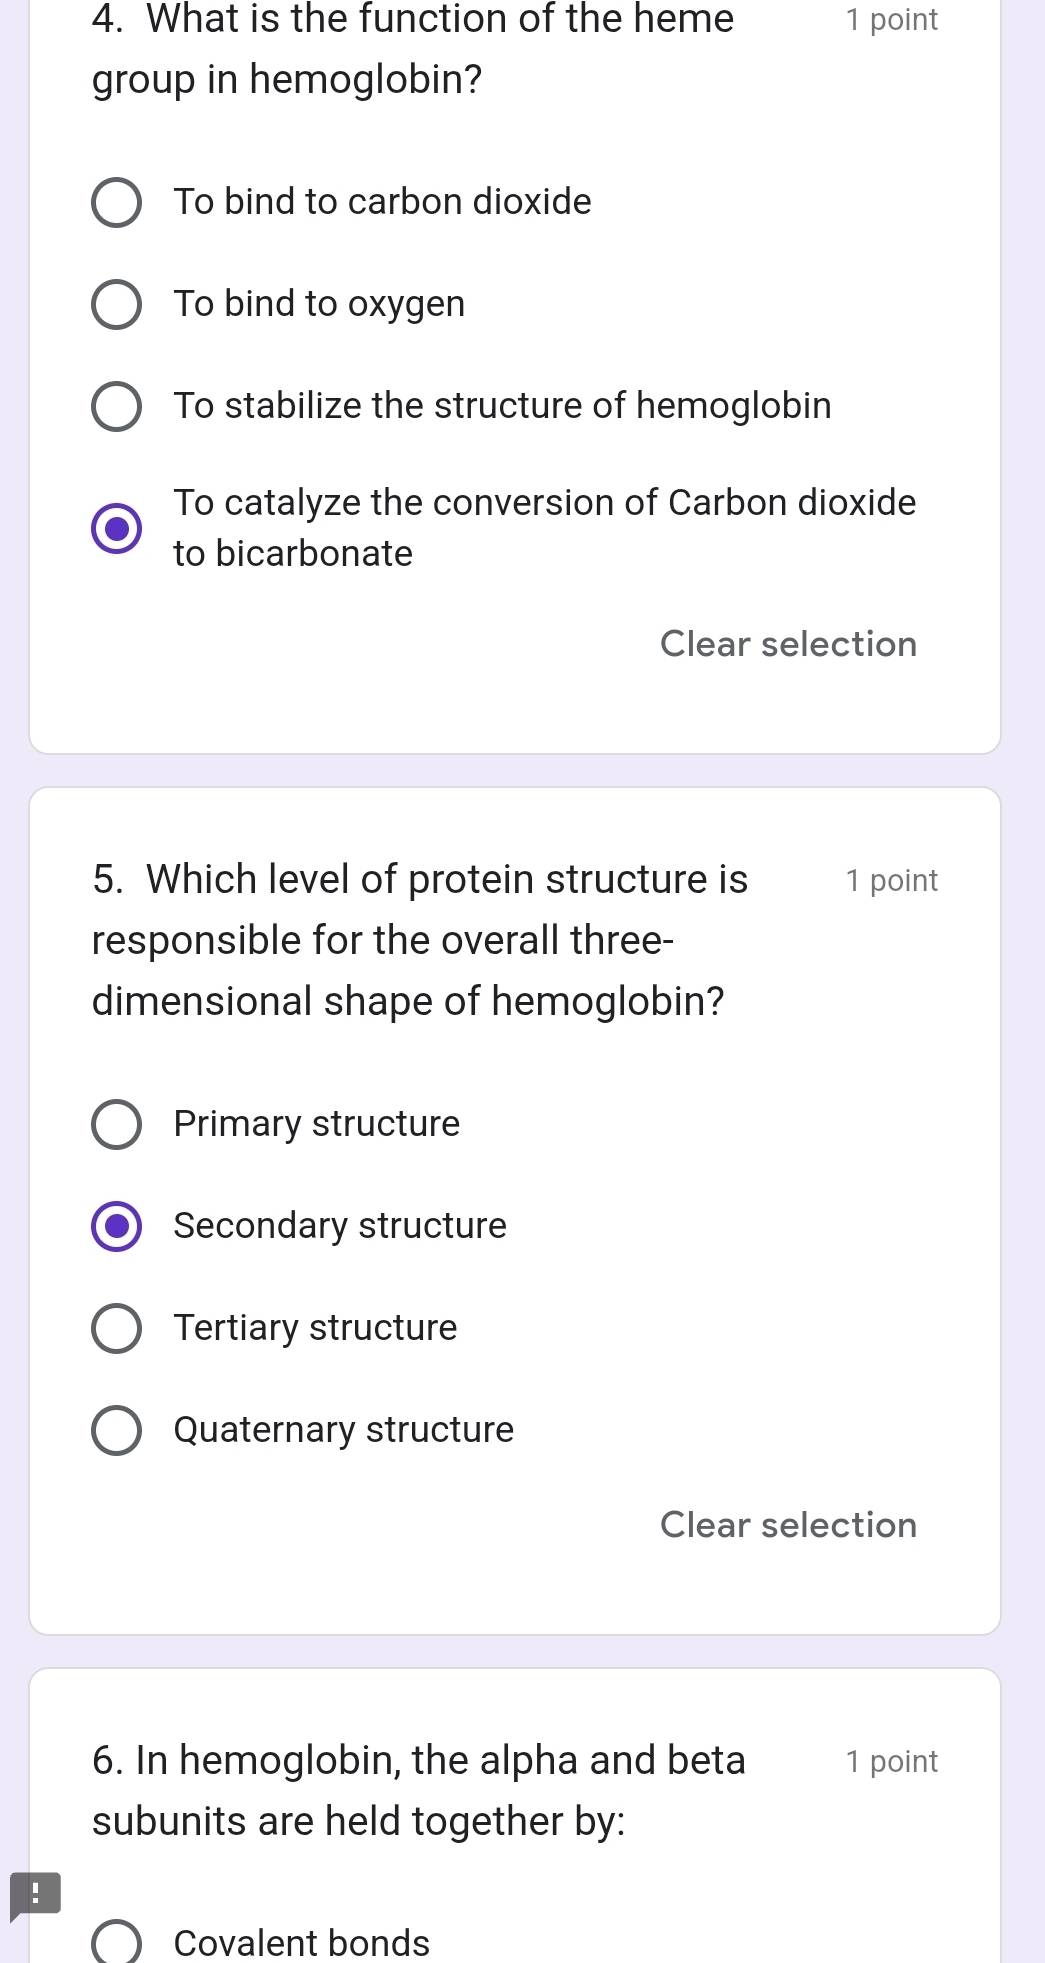This screenshot has width=1045, height=1963.
Task: Click question 6 alpha and beta subunits text
Action: click(x=419, y=1790)
